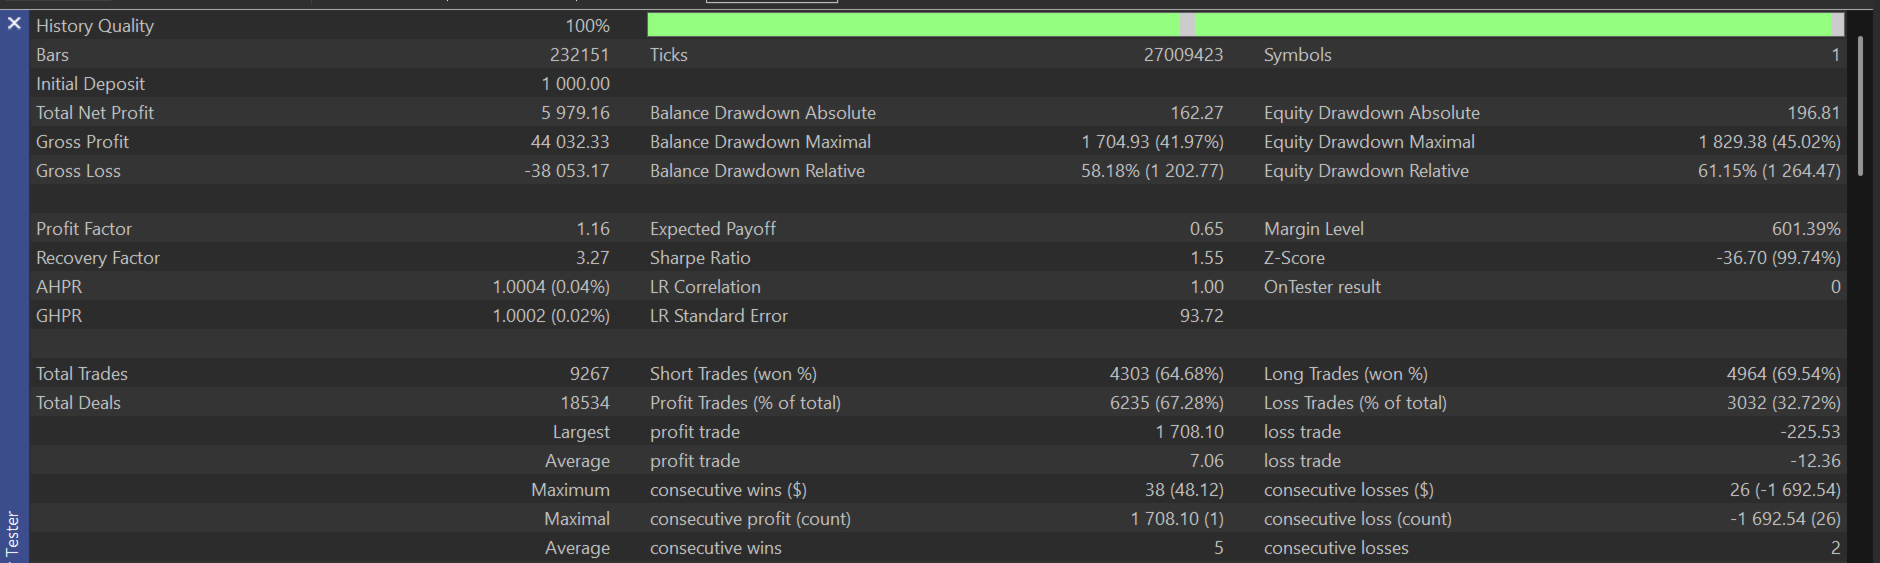1880x563 pixels.
Task: Click Equity Drawdown Absolute value 196.81
Action: (x=1814, y=113)
